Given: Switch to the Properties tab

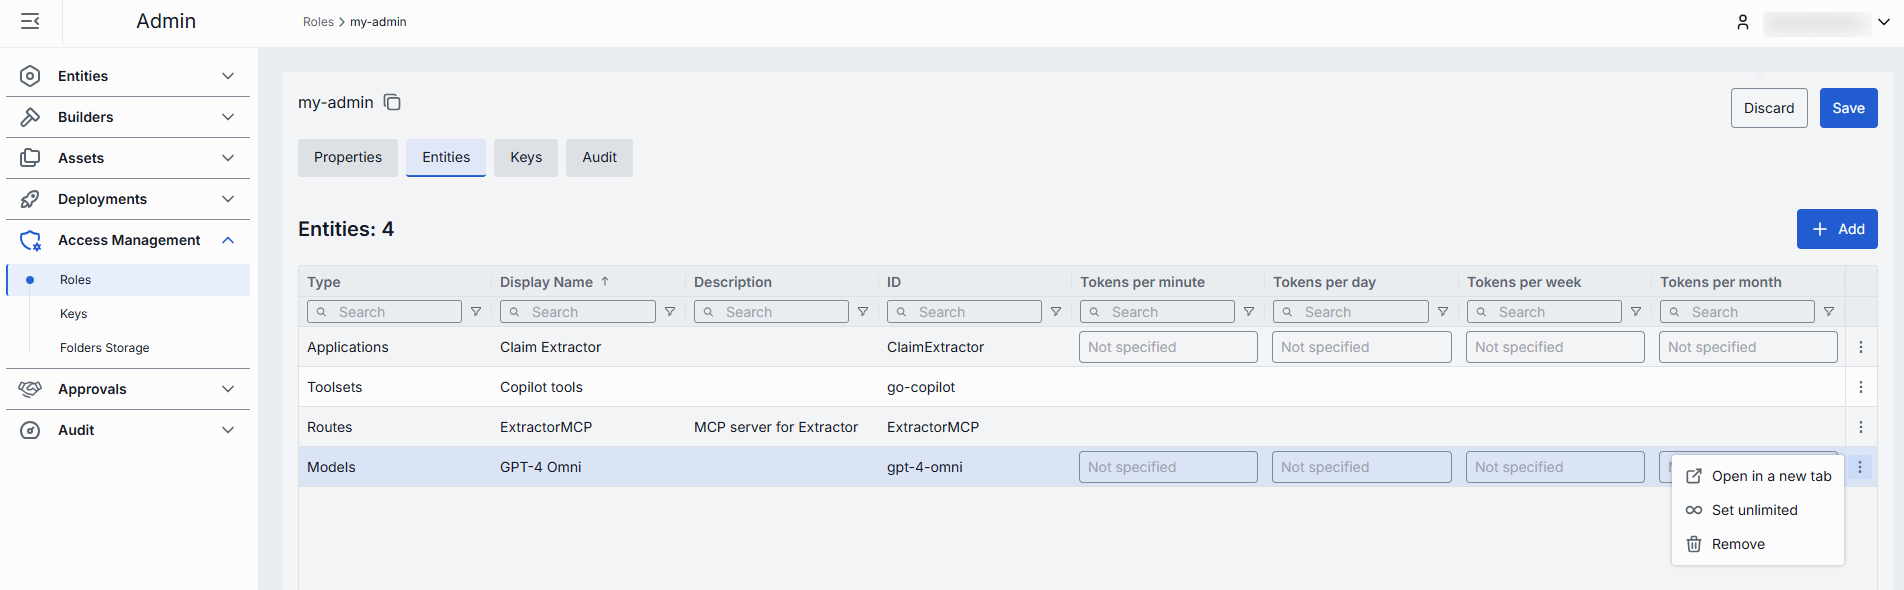Looking at the screenshot, I should [x=347, y=157].
